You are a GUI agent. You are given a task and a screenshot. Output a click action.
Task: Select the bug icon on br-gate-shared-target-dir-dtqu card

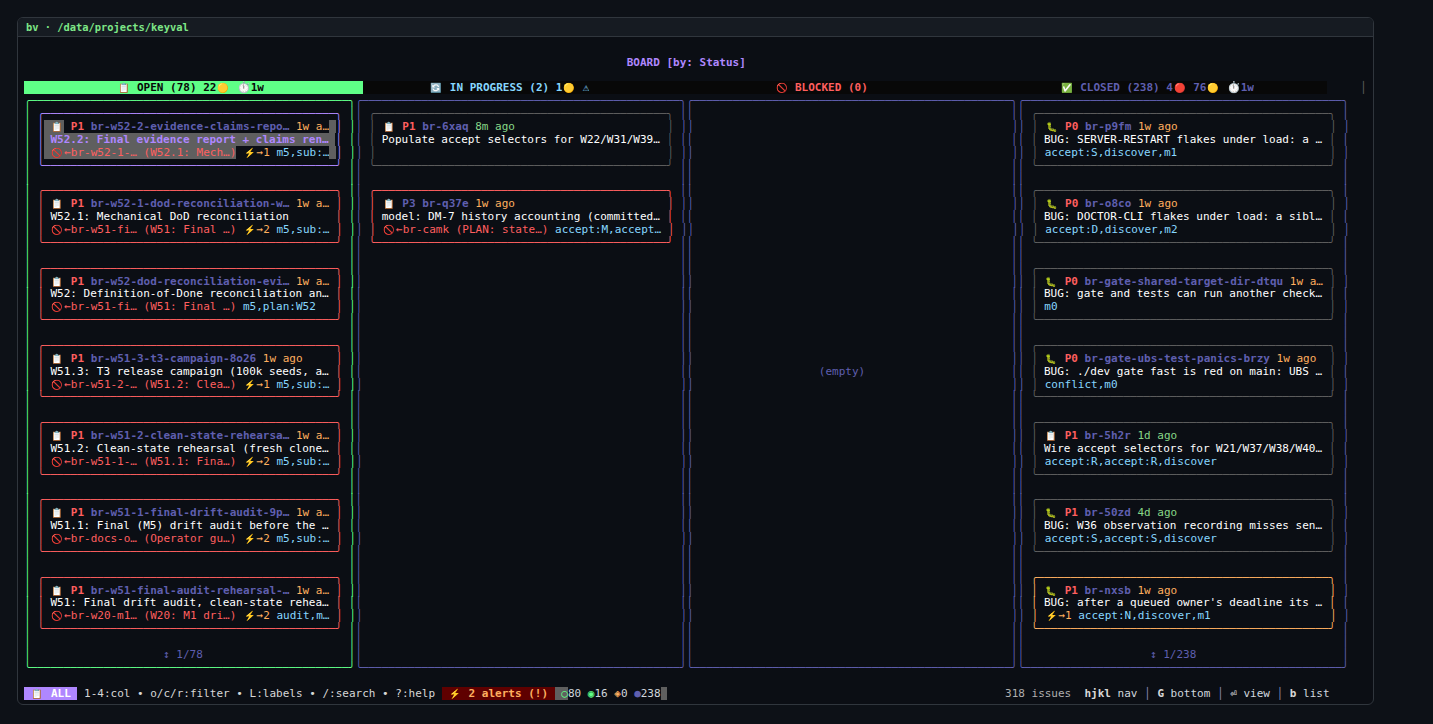click(1051, 282)
